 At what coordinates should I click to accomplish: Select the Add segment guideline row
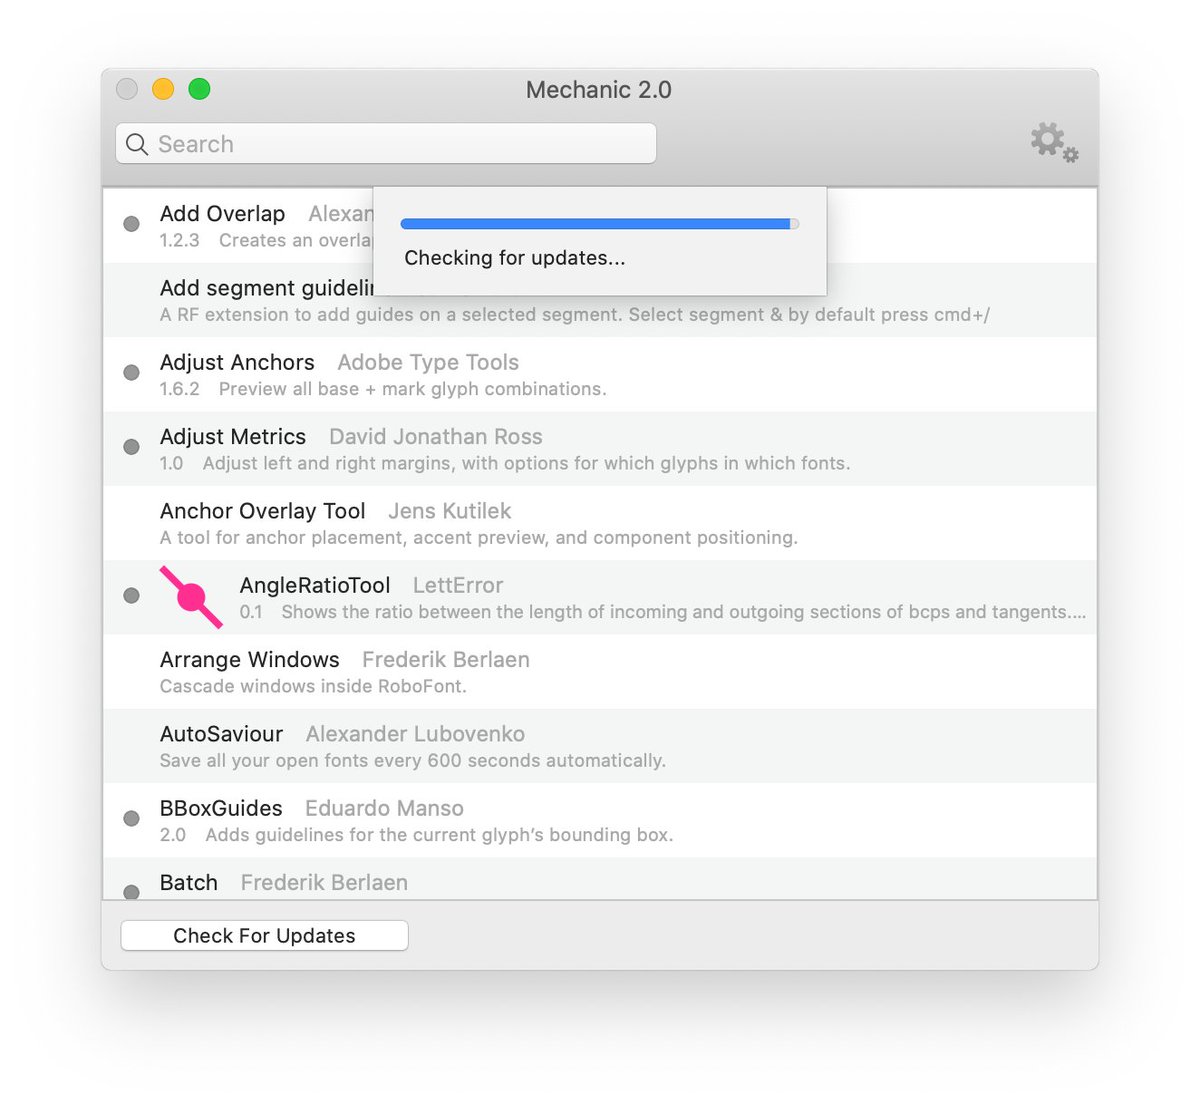click(600, 300)
